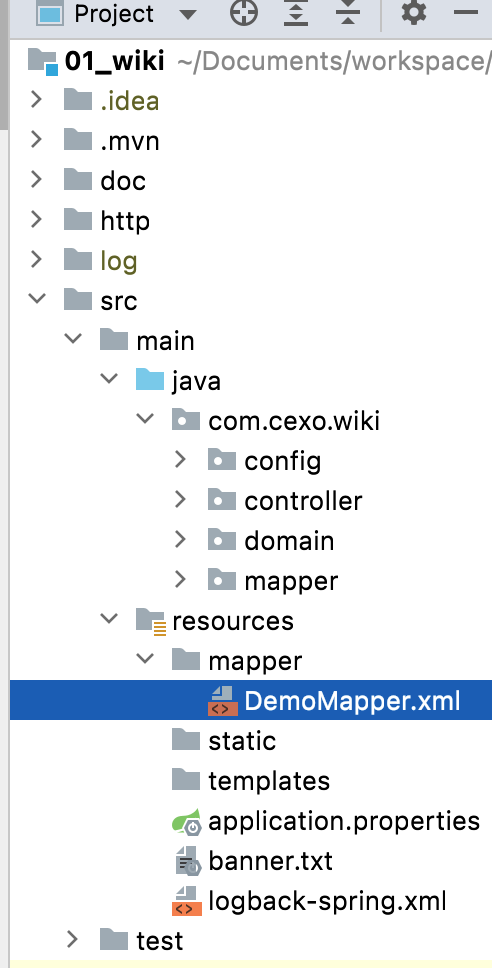Select the .idea folder label
The width and height of the screenshot is (492, 968).
(x=130, y=101)
